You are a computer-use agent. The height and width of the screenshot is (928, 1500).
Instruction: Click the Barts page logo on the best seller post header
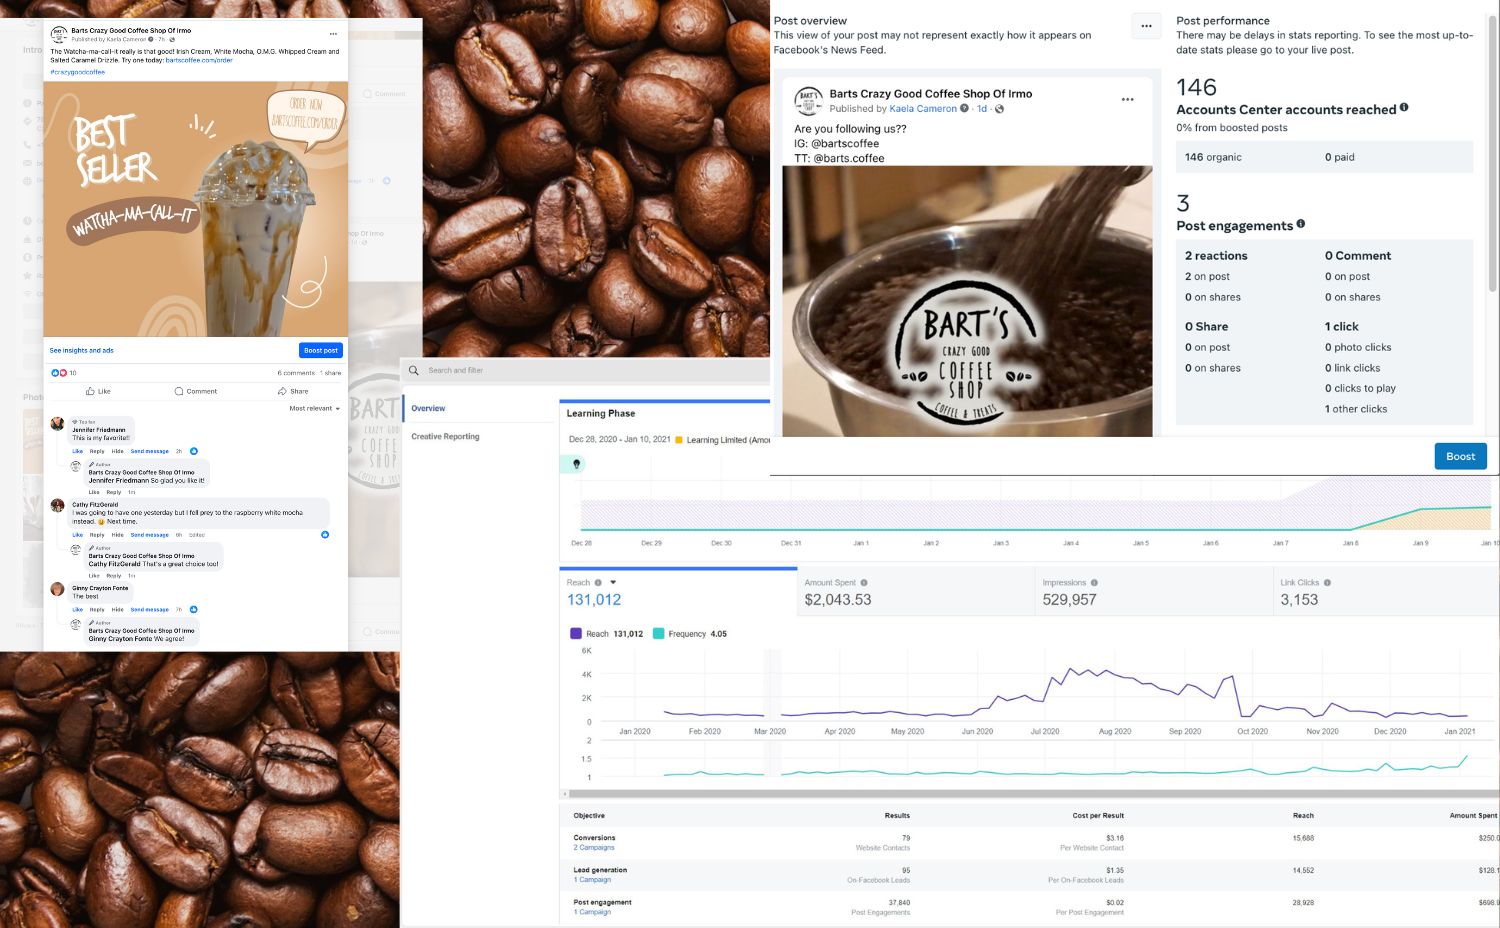(59, 35)
